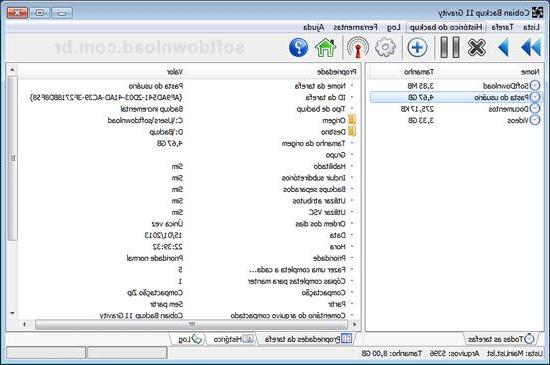
Task: Switch to the Histórico bottom tab
Action: click(x=233, y=339)
